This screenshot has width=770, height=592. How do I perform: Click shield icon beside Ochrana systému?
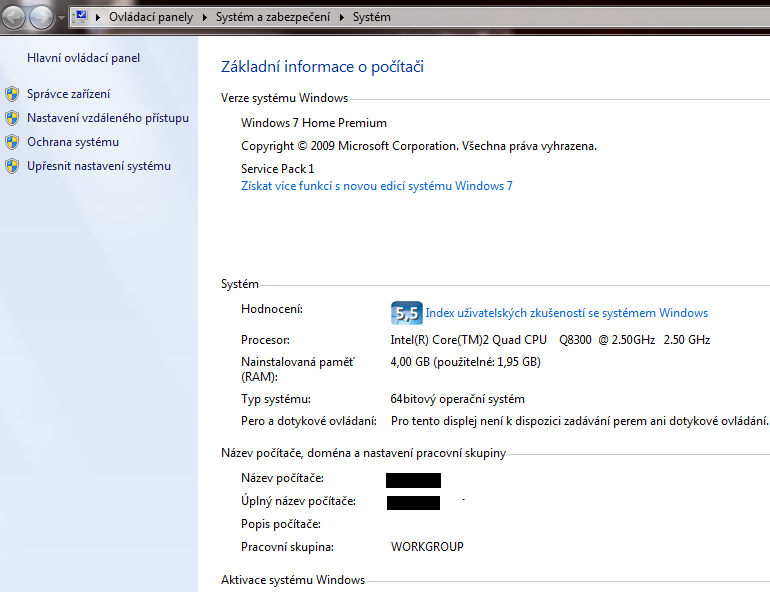12,142
